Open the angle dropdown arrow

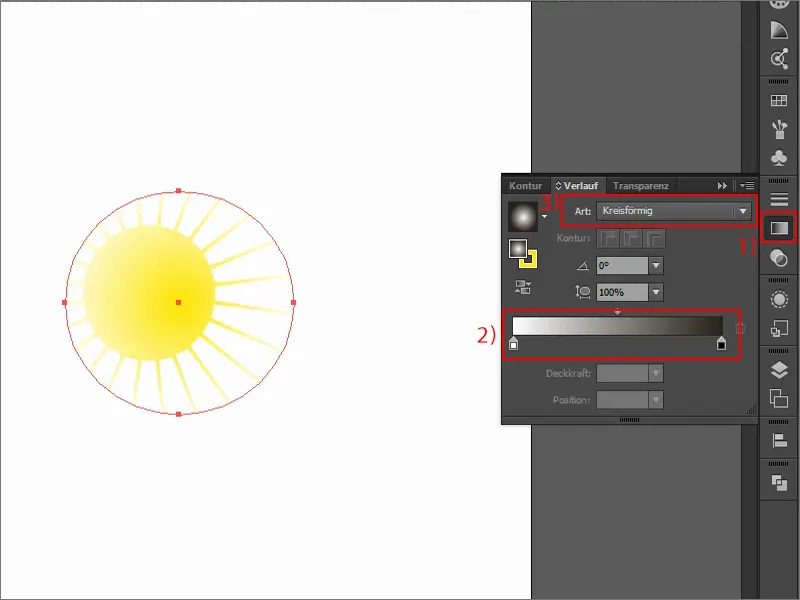coord(656,266)
